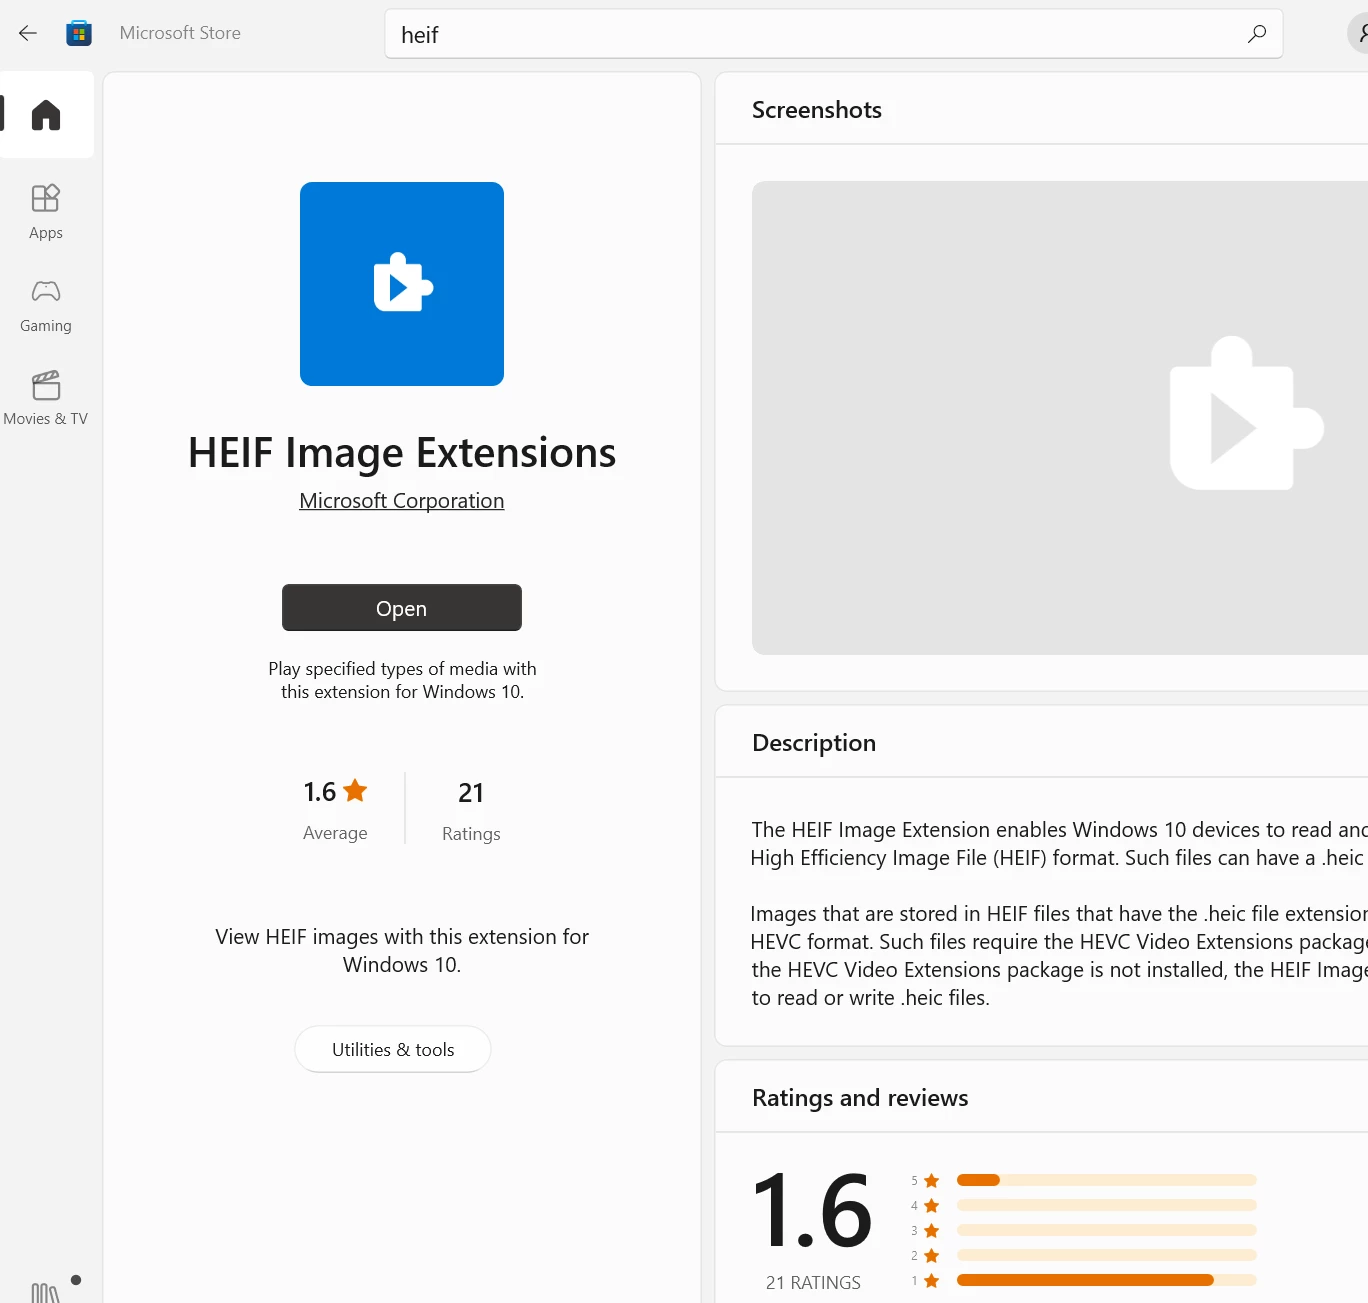Click the 1.6 Average rating
The image size is (1368, 1303).
click(335, 809)
